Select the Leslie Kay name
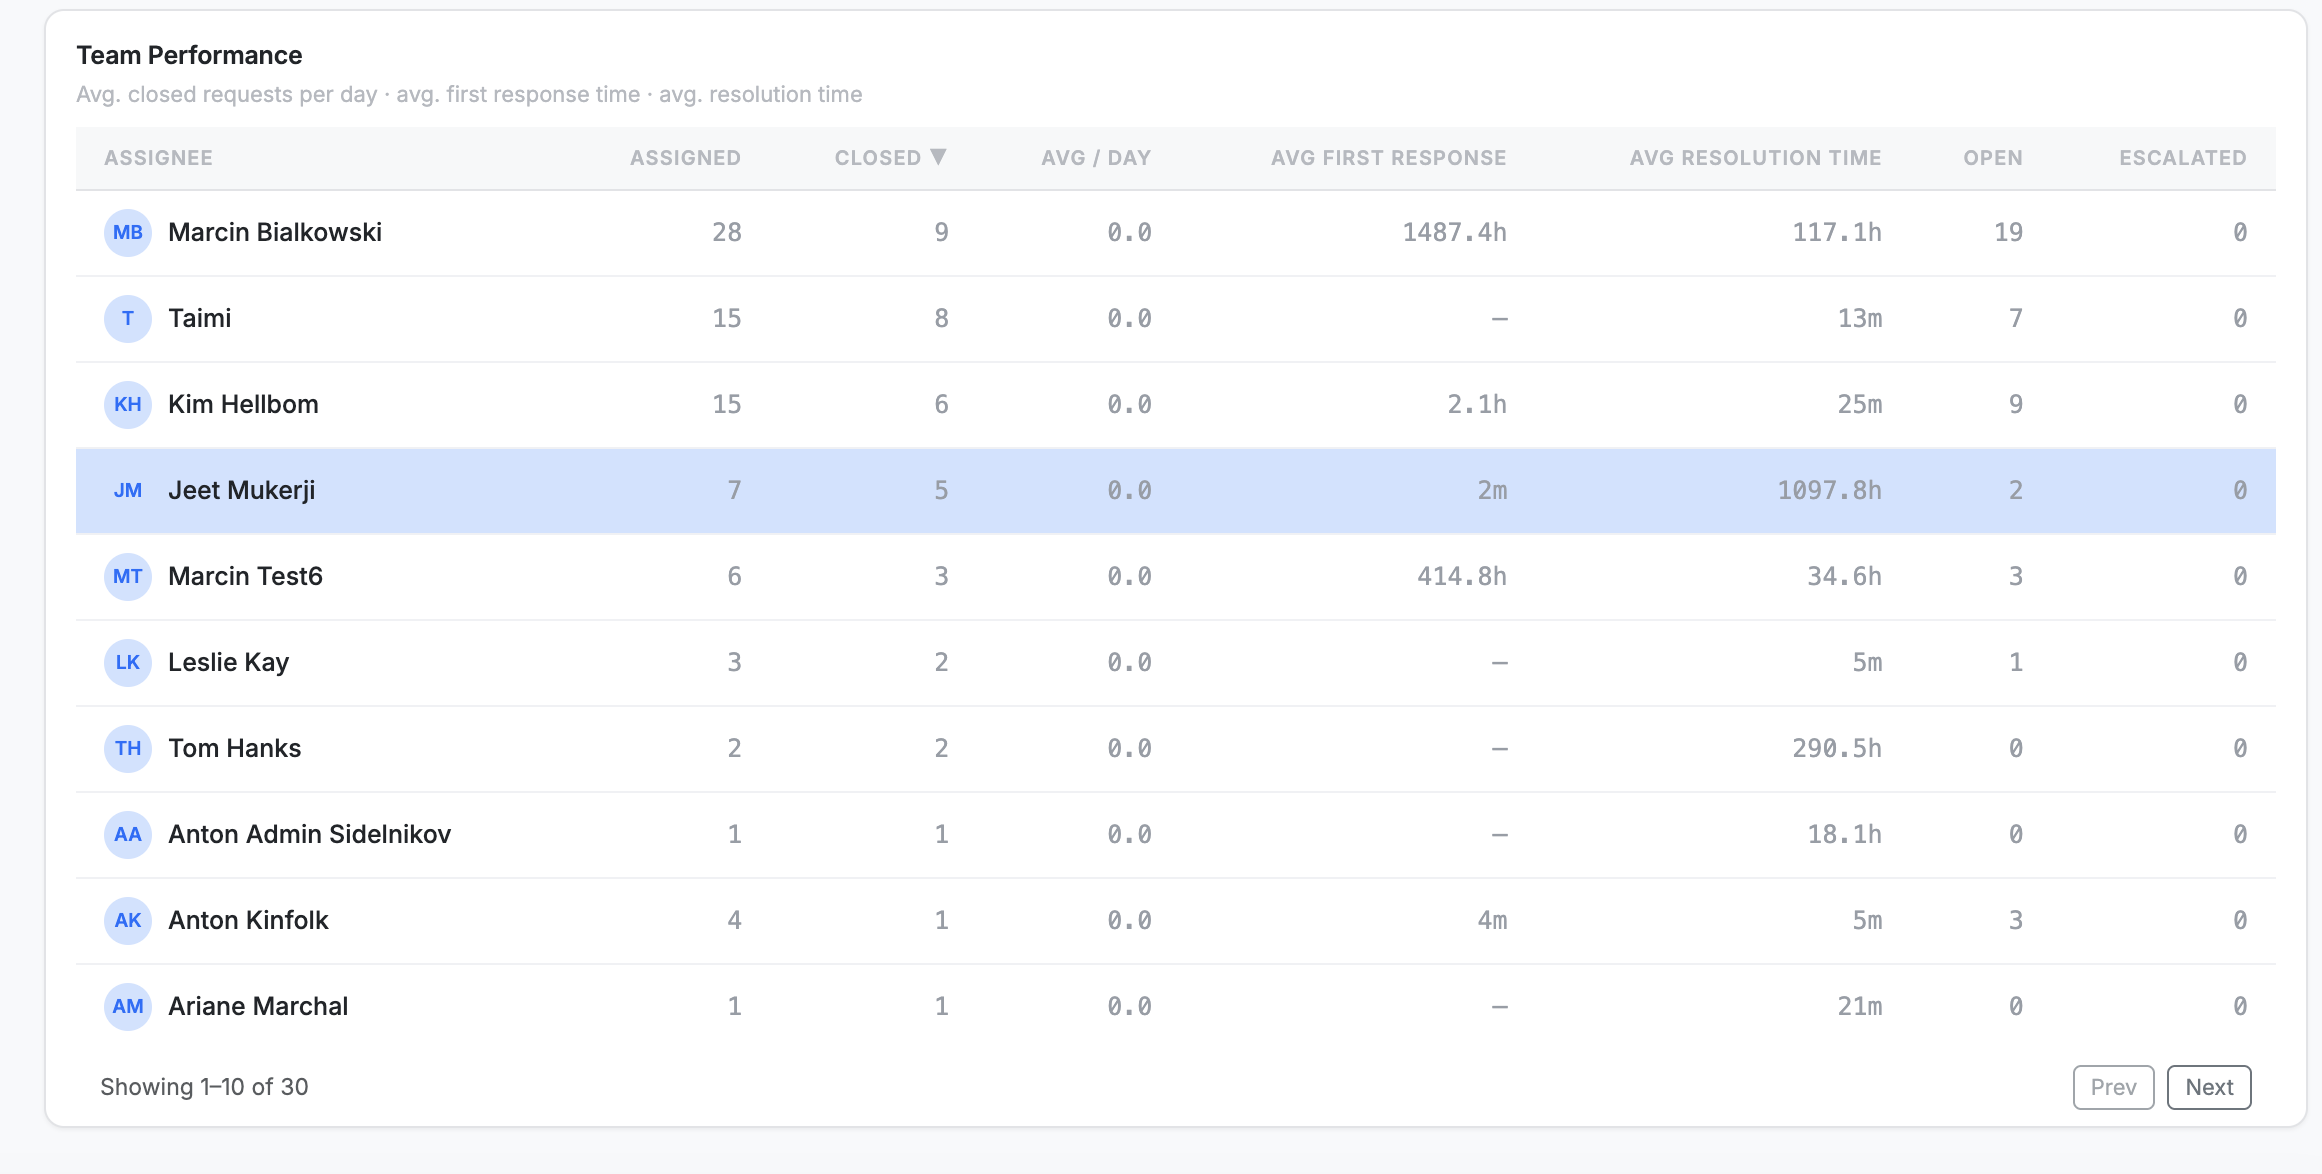Image resolution: width=2322 pixels, height=1174 pixels. 228,662
